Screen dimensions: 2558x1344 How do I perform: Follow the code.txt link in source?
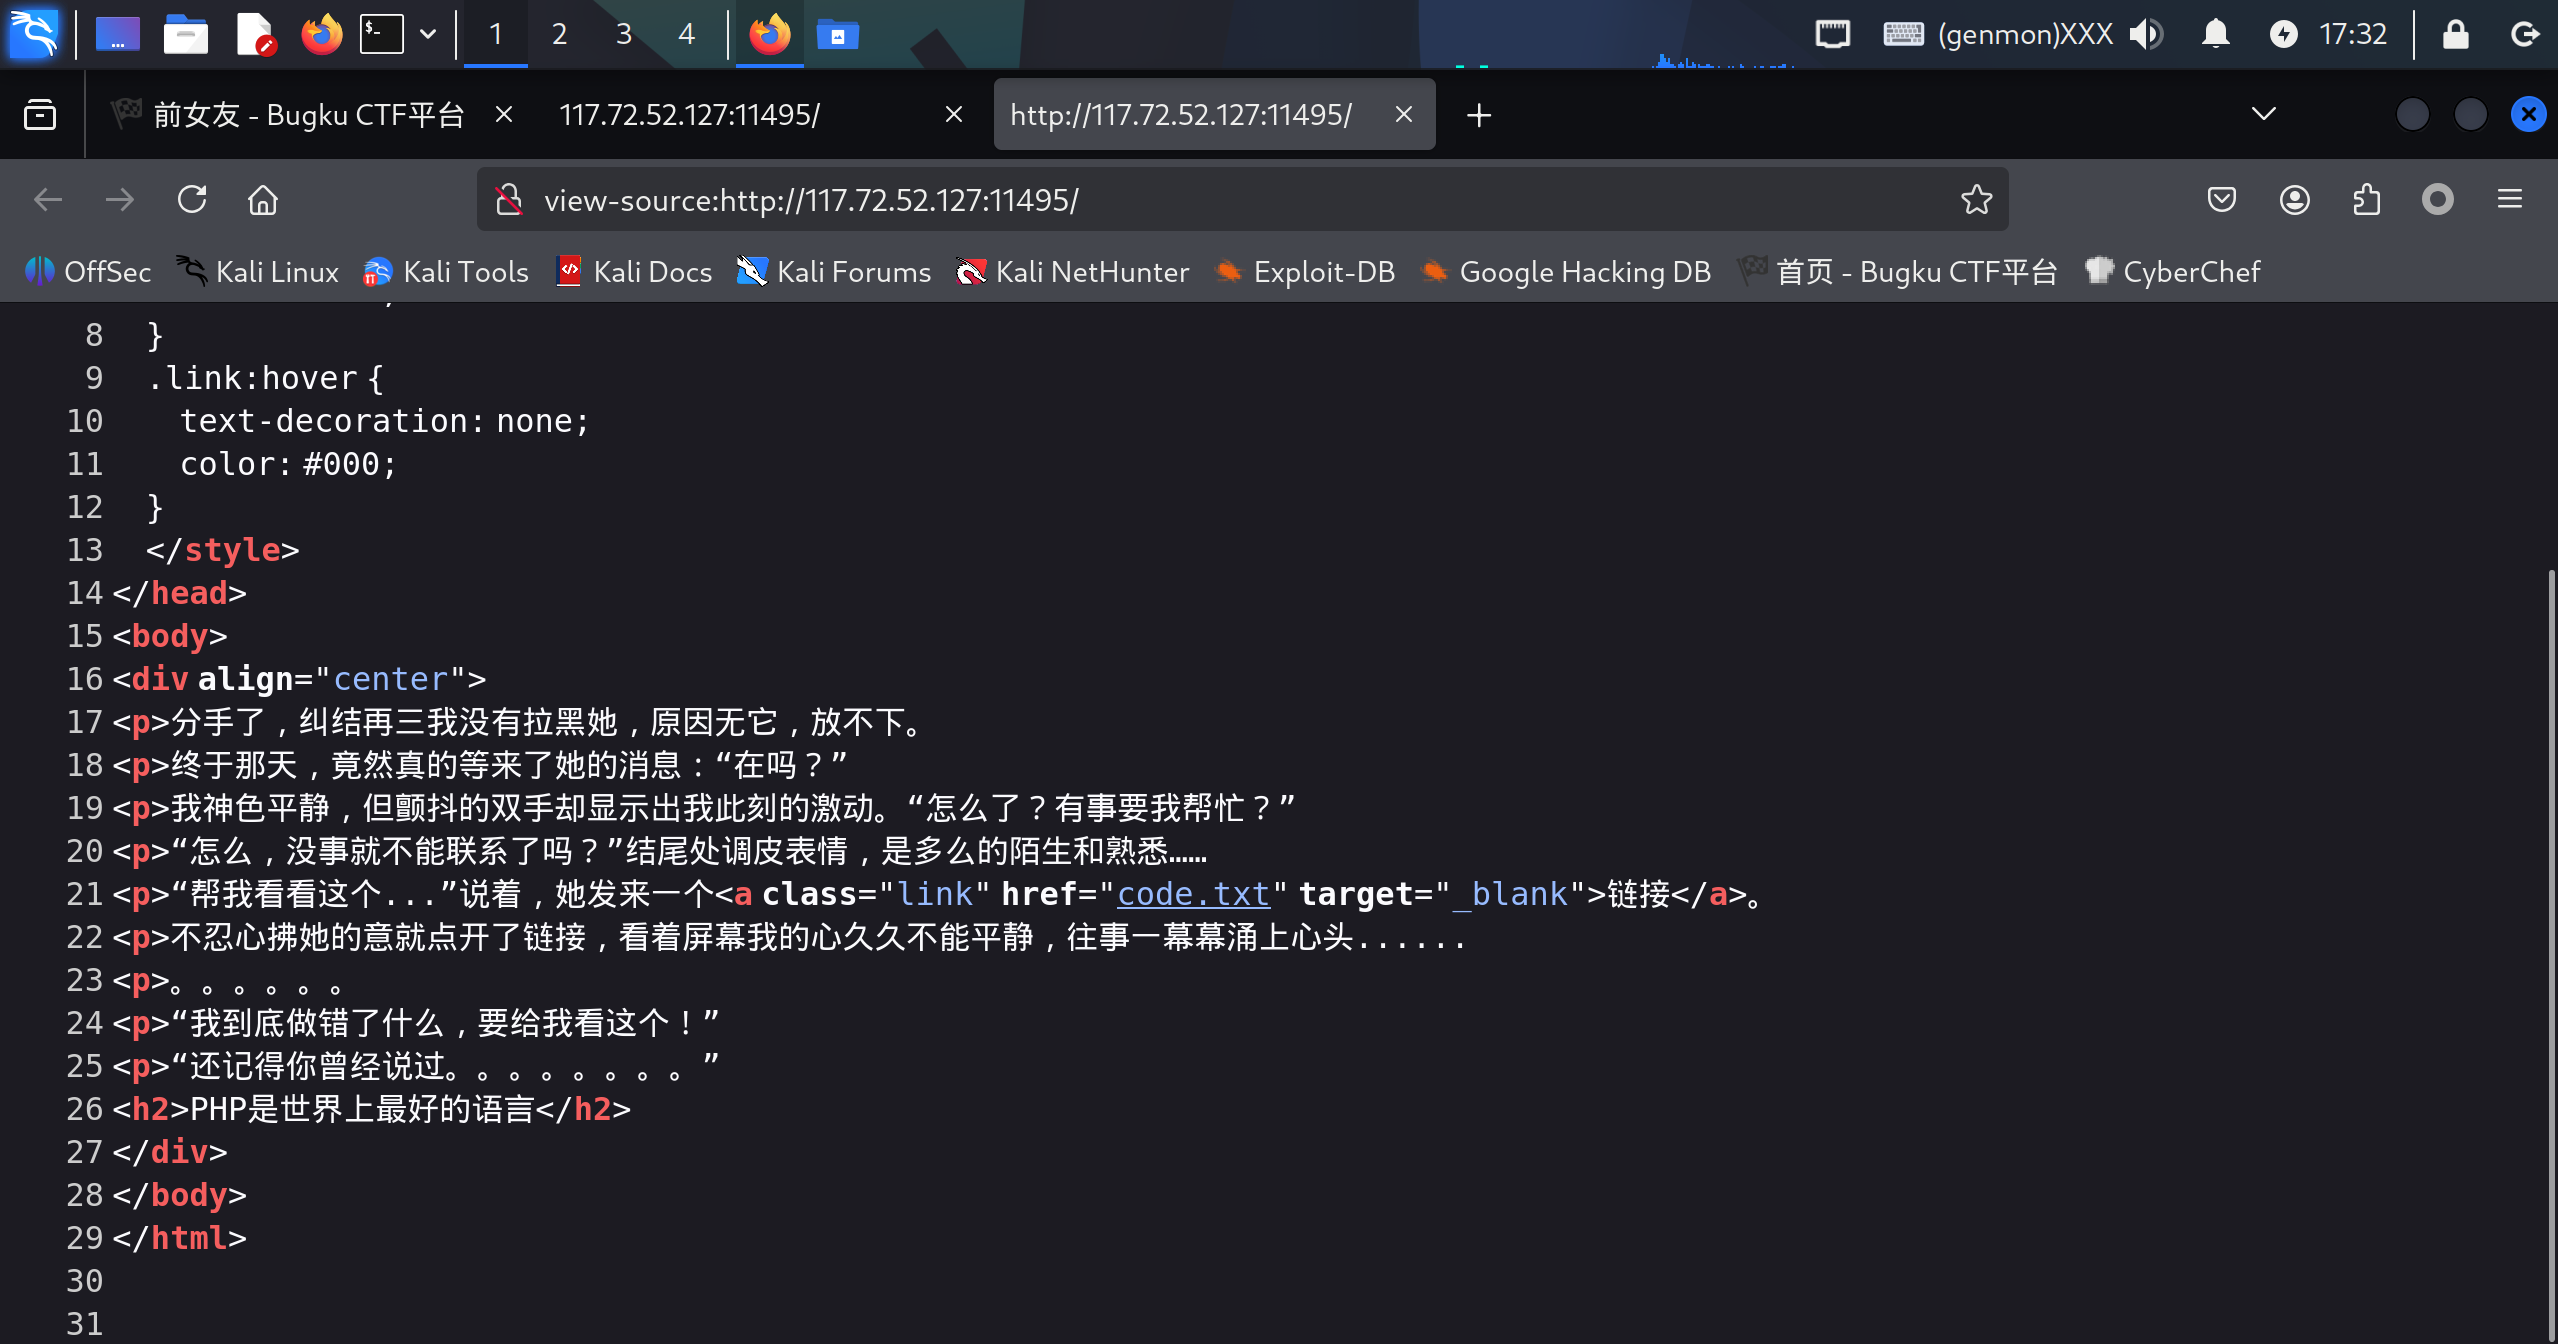1194,894
